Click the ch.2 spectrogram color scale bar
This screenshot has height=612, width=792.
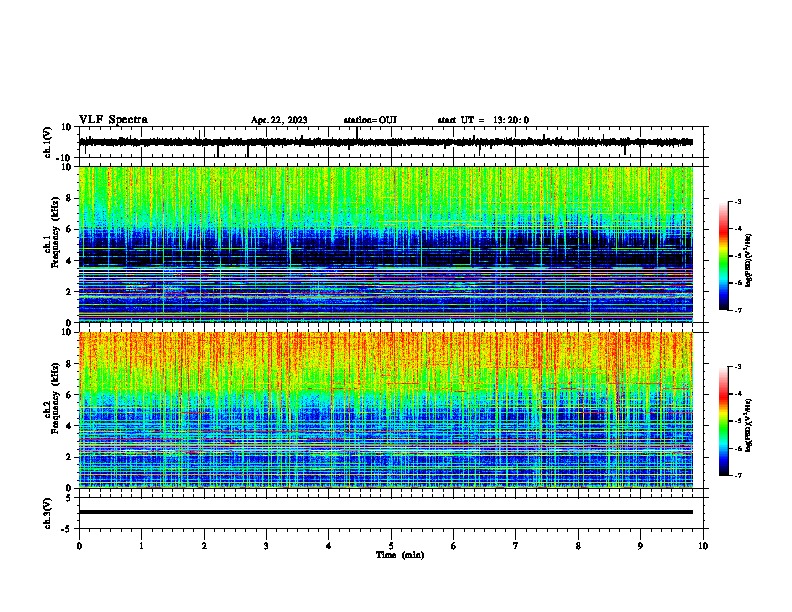(723, 421)
